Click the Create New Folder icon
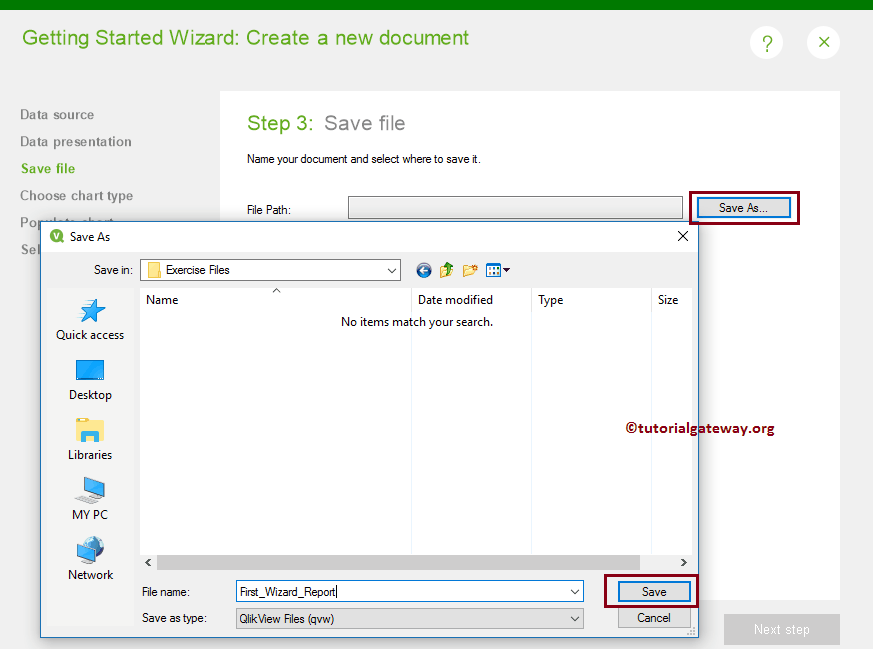873x649 pixels. (469, 270)
